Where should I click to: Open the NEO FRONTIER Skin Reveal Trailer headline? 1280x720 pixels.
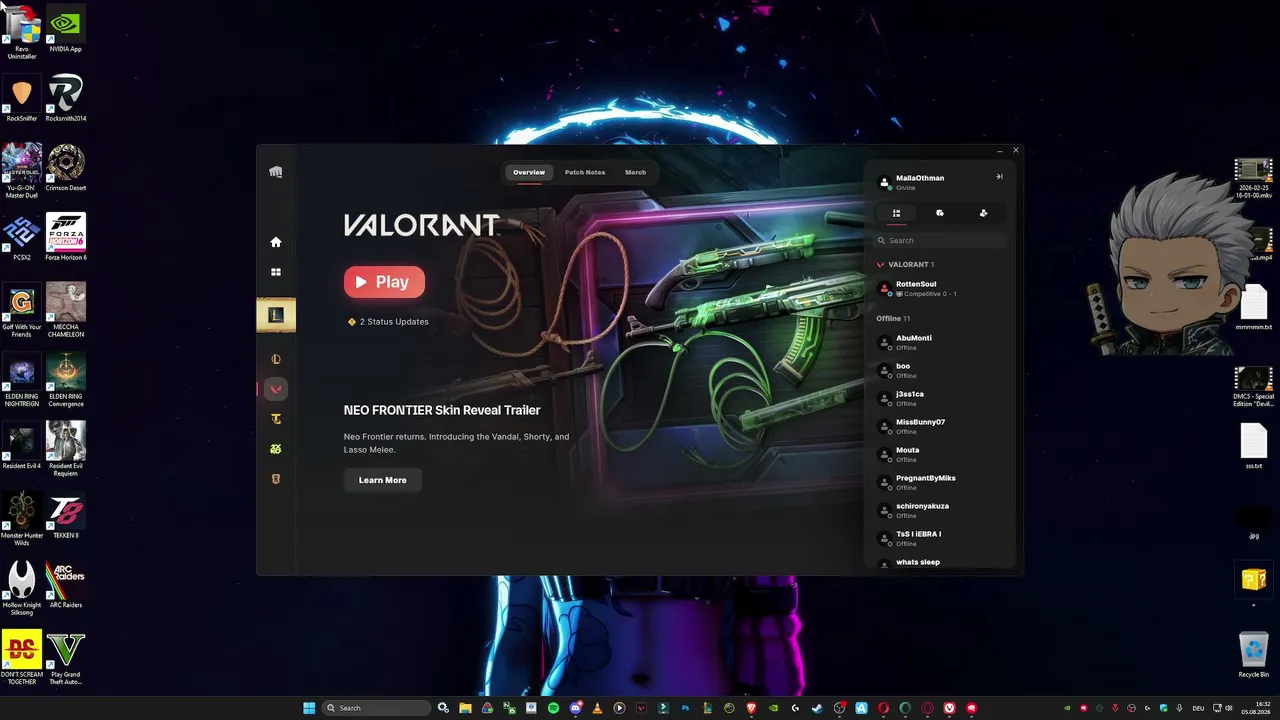pos(442,410)
